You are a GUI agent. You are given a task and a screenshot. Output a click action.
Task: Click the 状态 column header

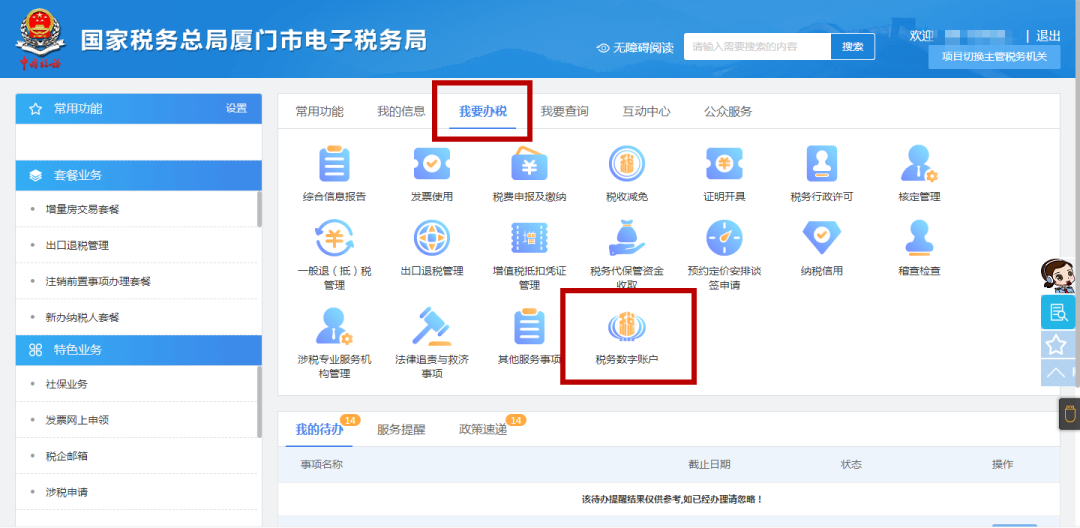coord(851,464)
